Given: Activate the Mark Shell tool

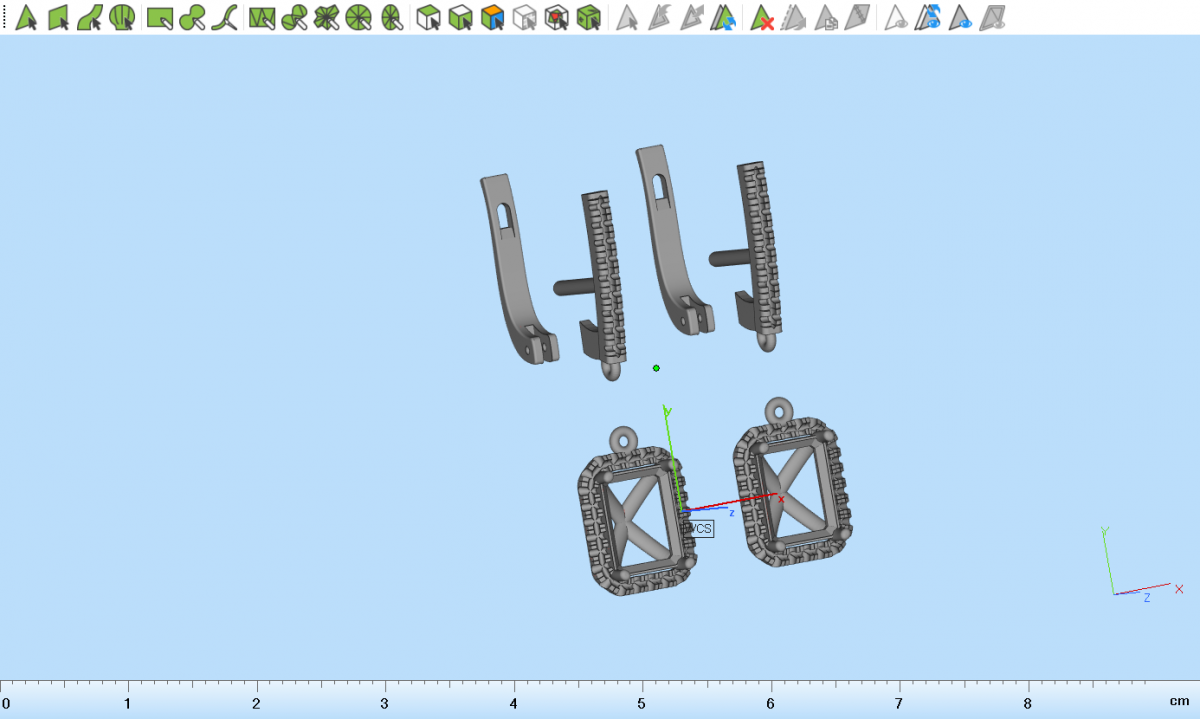Looking at the screenshot, I should (122, 17).
